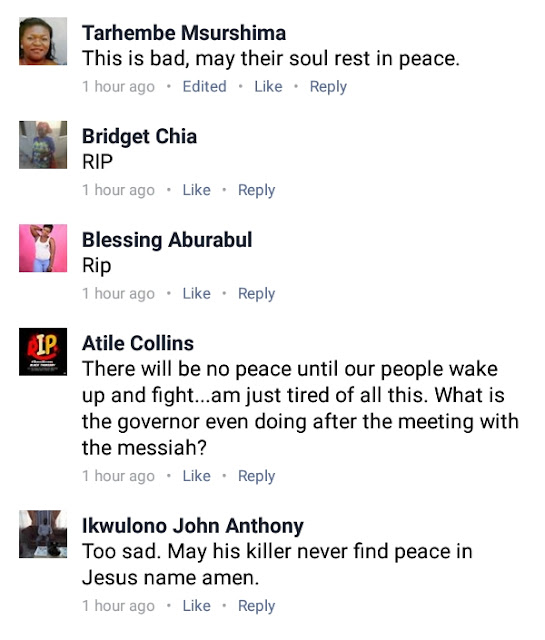Open Bridget Chia's profile picture
545x640 pixels.
(x=43, y=145)
